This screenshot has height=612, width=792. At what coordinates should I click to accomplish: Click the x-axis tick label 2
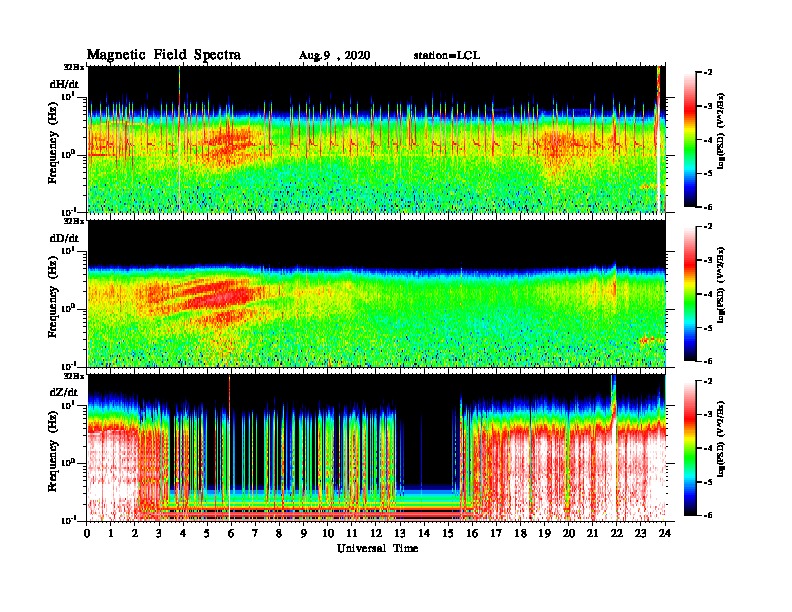[135, 533]
